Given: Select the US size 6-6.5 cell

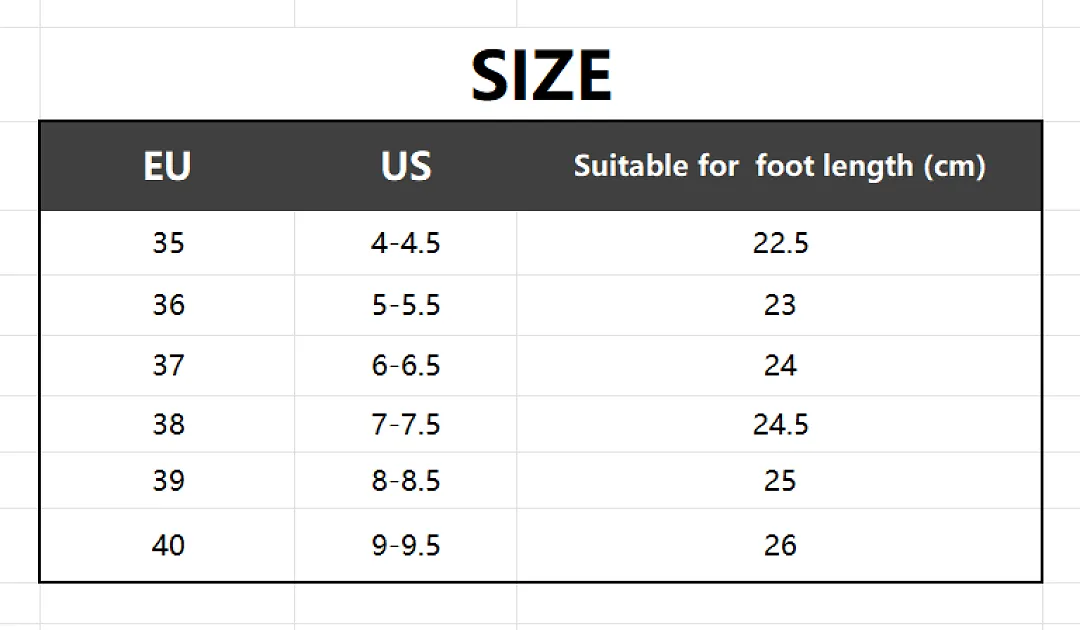Looking at the screenshot, I should pyautogui.click(x=406, y=366).
